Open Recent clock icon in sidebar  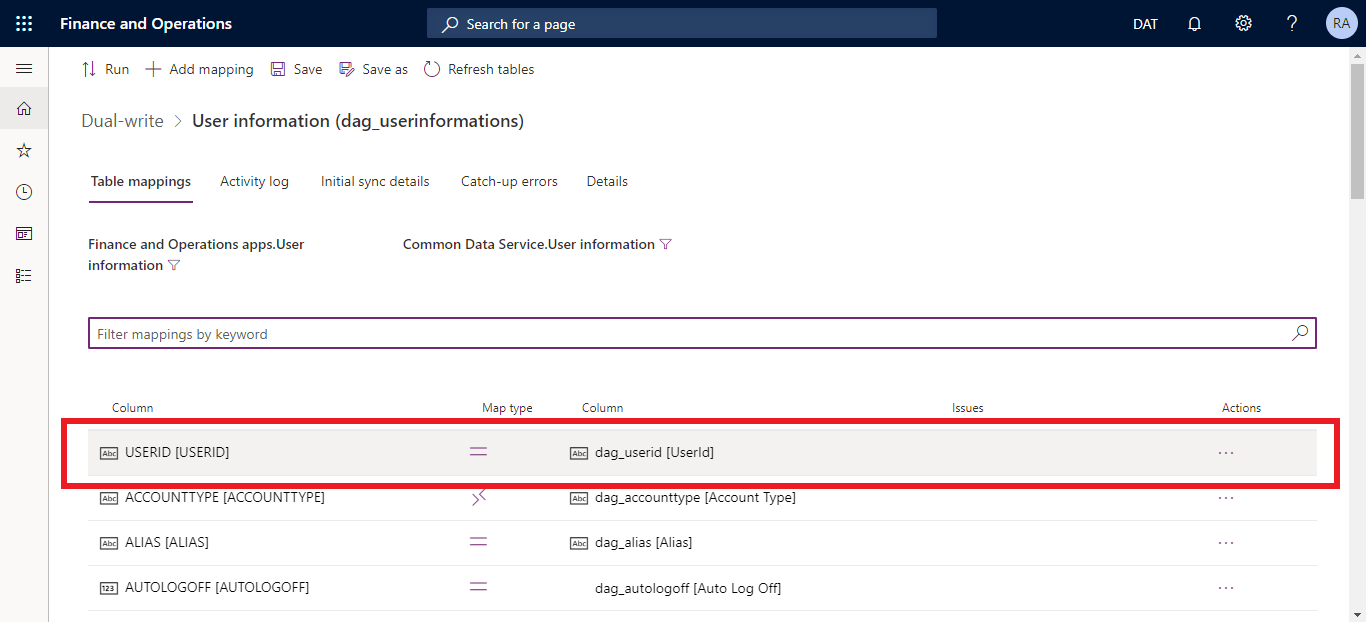24,192
